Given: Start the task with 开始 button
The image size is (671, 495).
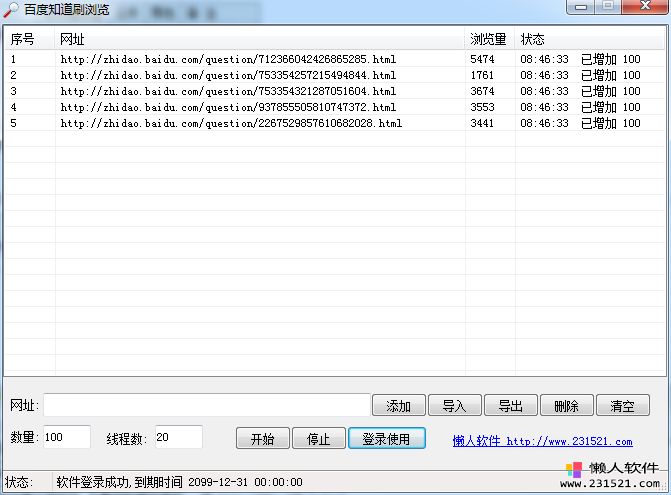Looking at the screenshot, I should [x=263, y=438].
